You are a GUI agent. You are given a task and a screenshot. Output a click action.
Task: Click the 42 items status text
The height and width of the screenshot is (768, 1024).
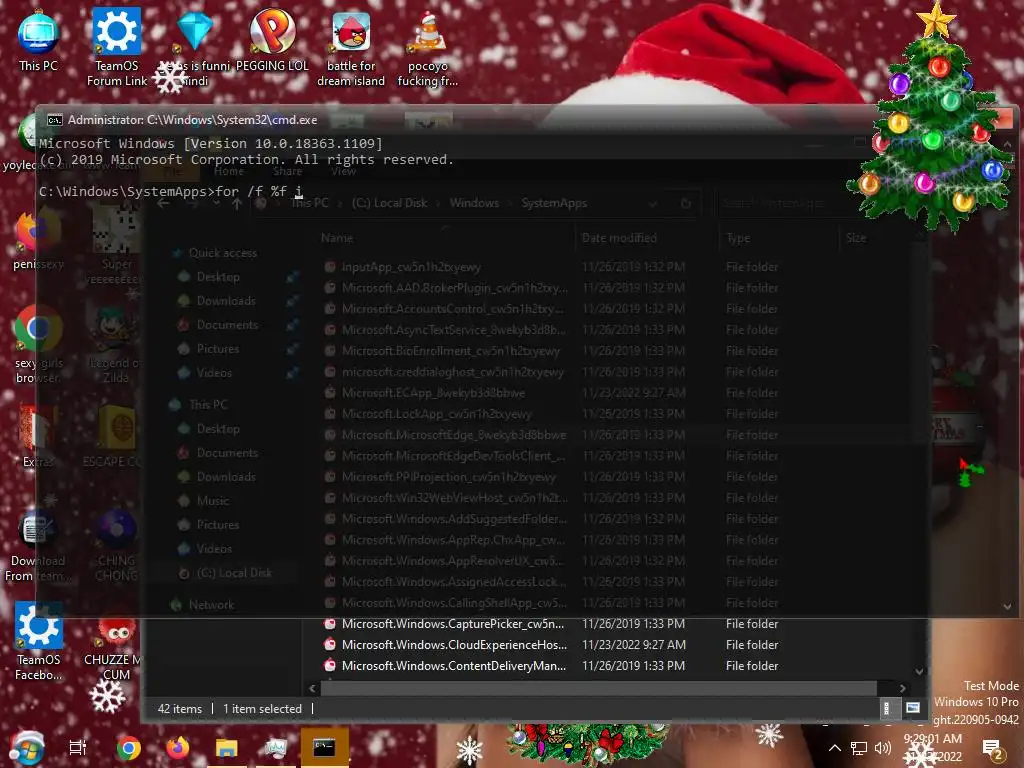(180, 709)
